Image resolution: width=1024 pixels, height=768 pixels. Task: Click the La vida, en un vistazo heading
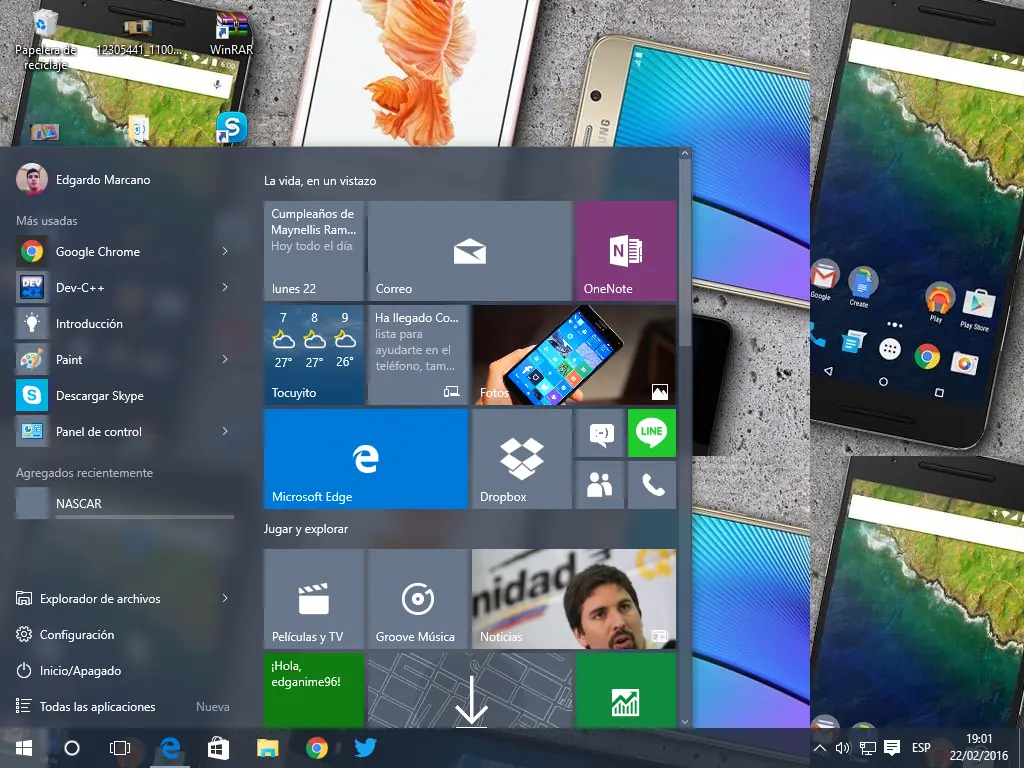[x=320, y=181]
